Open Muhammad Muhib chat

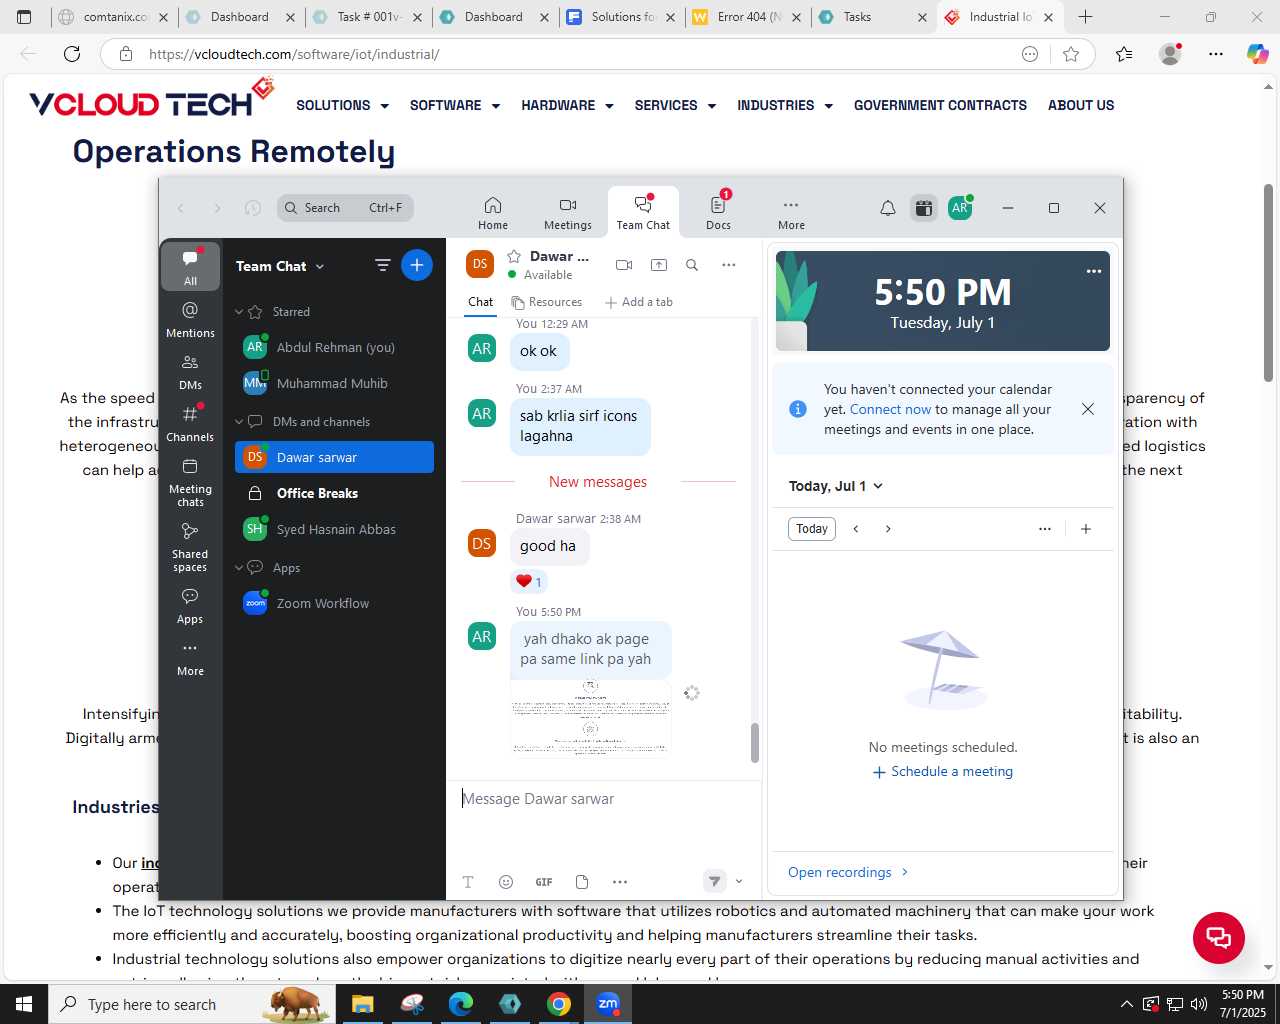(334, 383)
